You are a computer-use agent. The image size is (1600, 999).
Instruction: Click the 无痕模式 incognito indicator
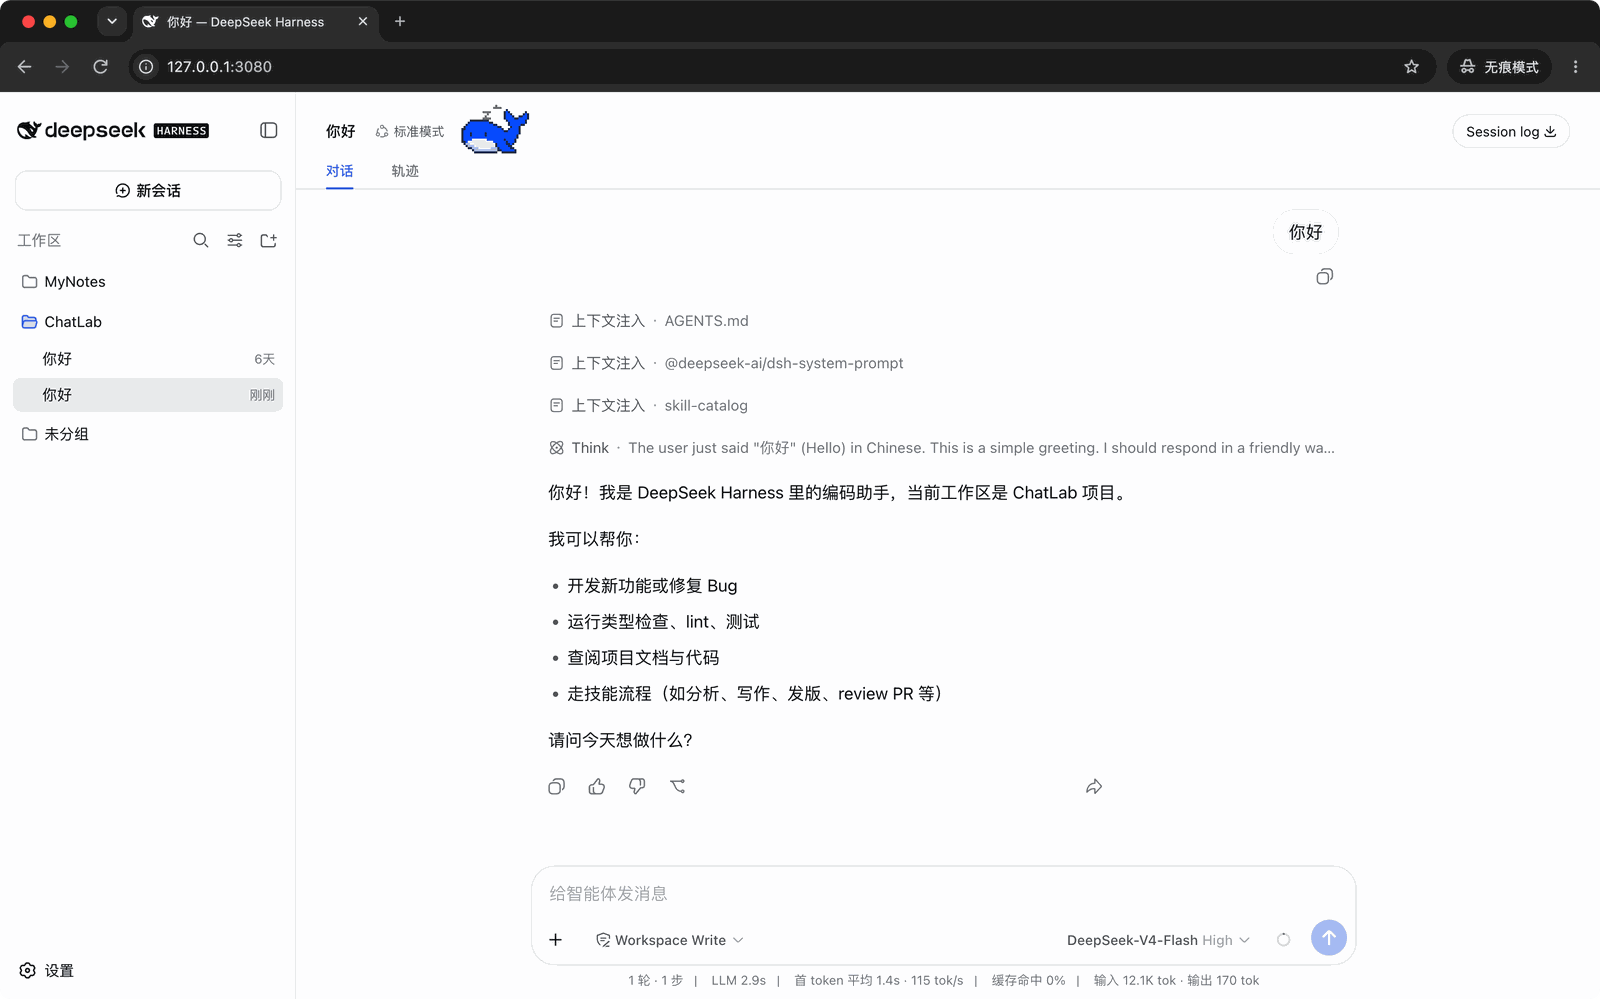1499,67
